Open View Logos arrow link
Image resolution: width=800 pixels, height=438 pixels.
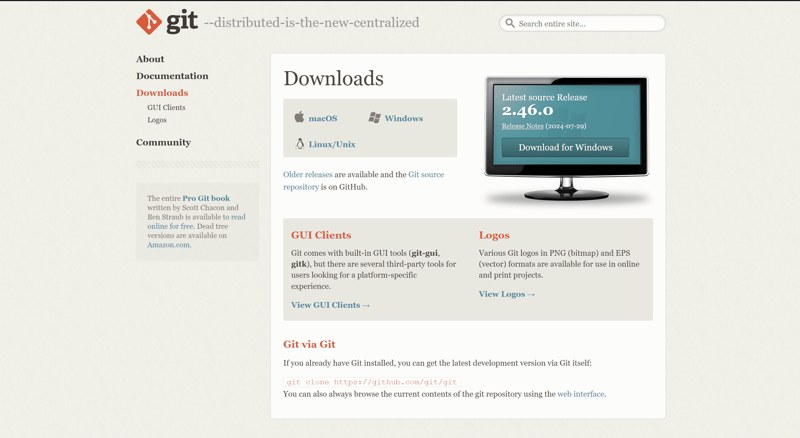pos(507,294)
